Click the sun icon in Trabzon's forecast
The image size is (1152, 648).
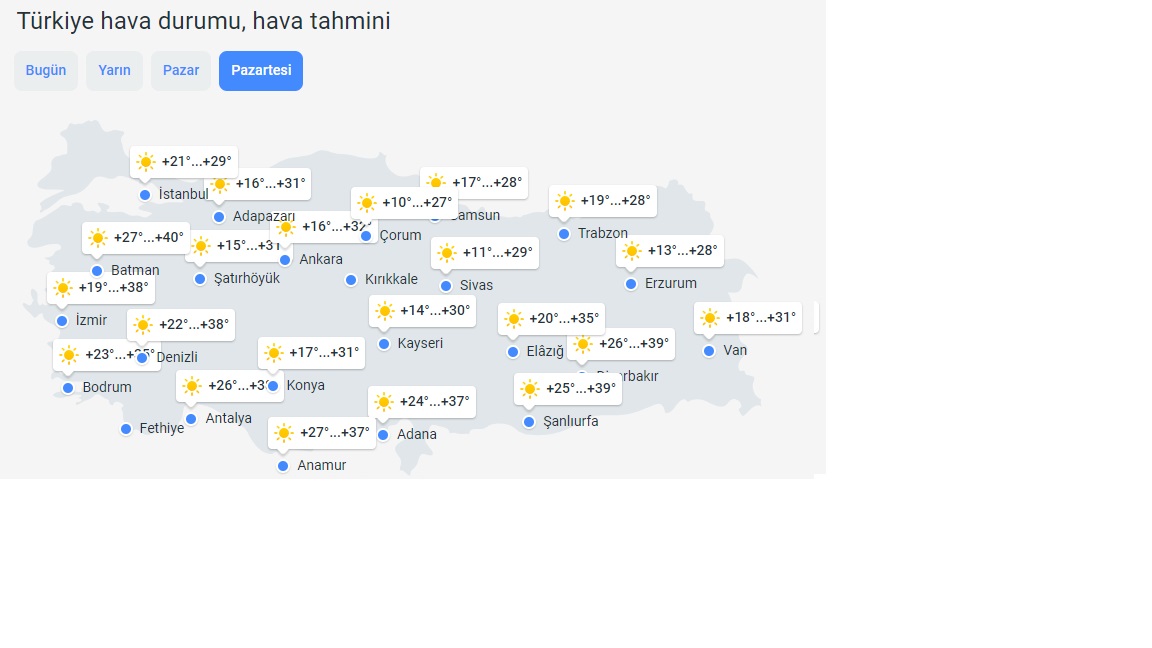click(x=565, y=201)
